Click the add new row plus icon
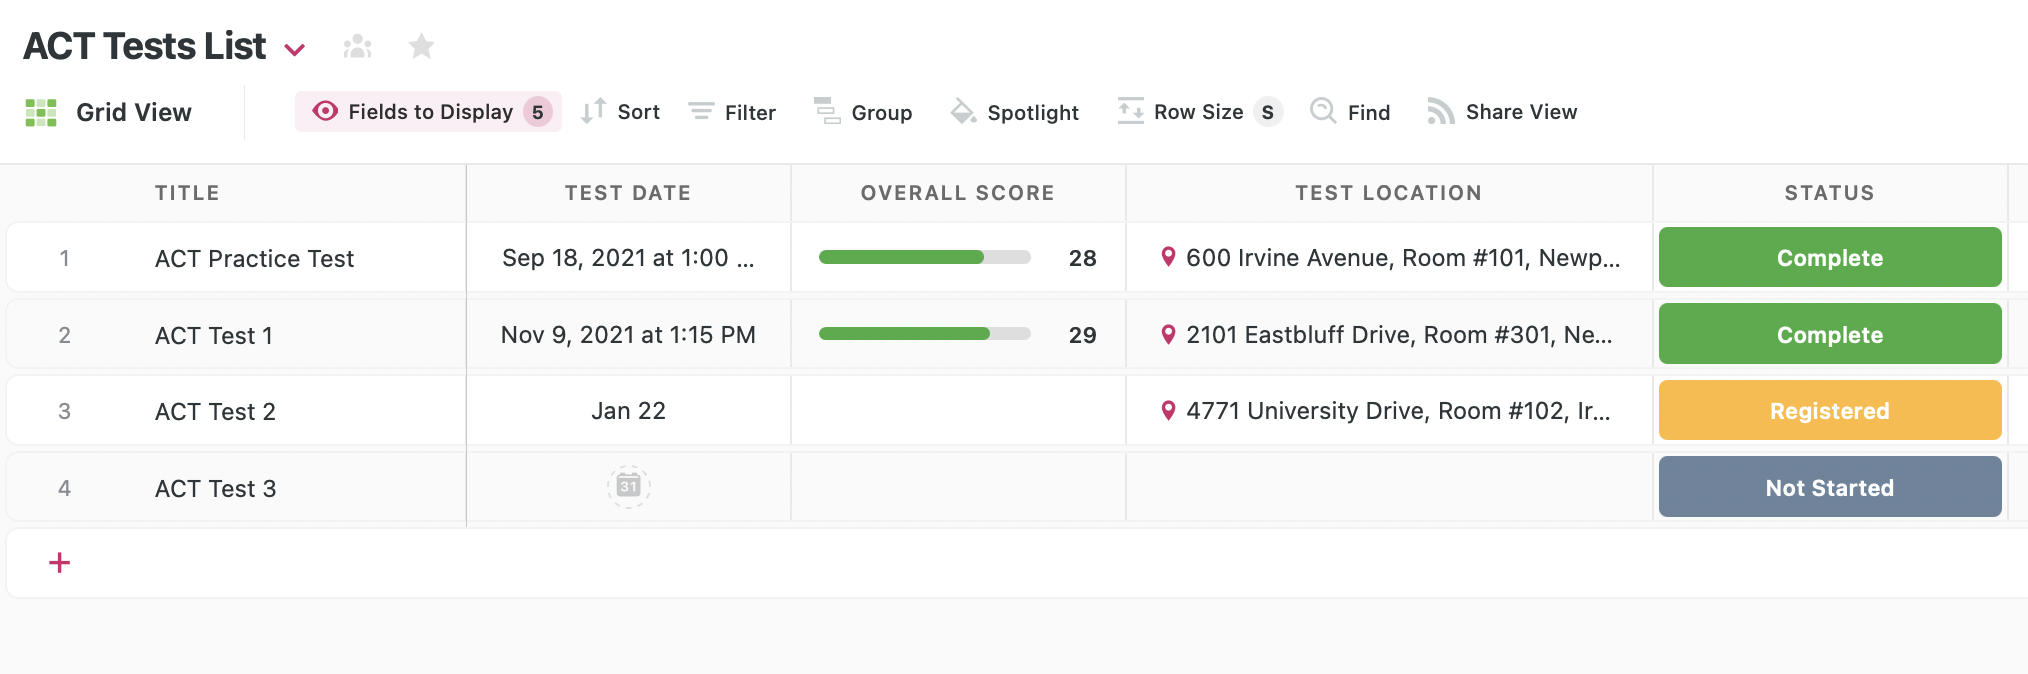Image resolution: width=2028 pixels, height=674 pixels. 60,563
